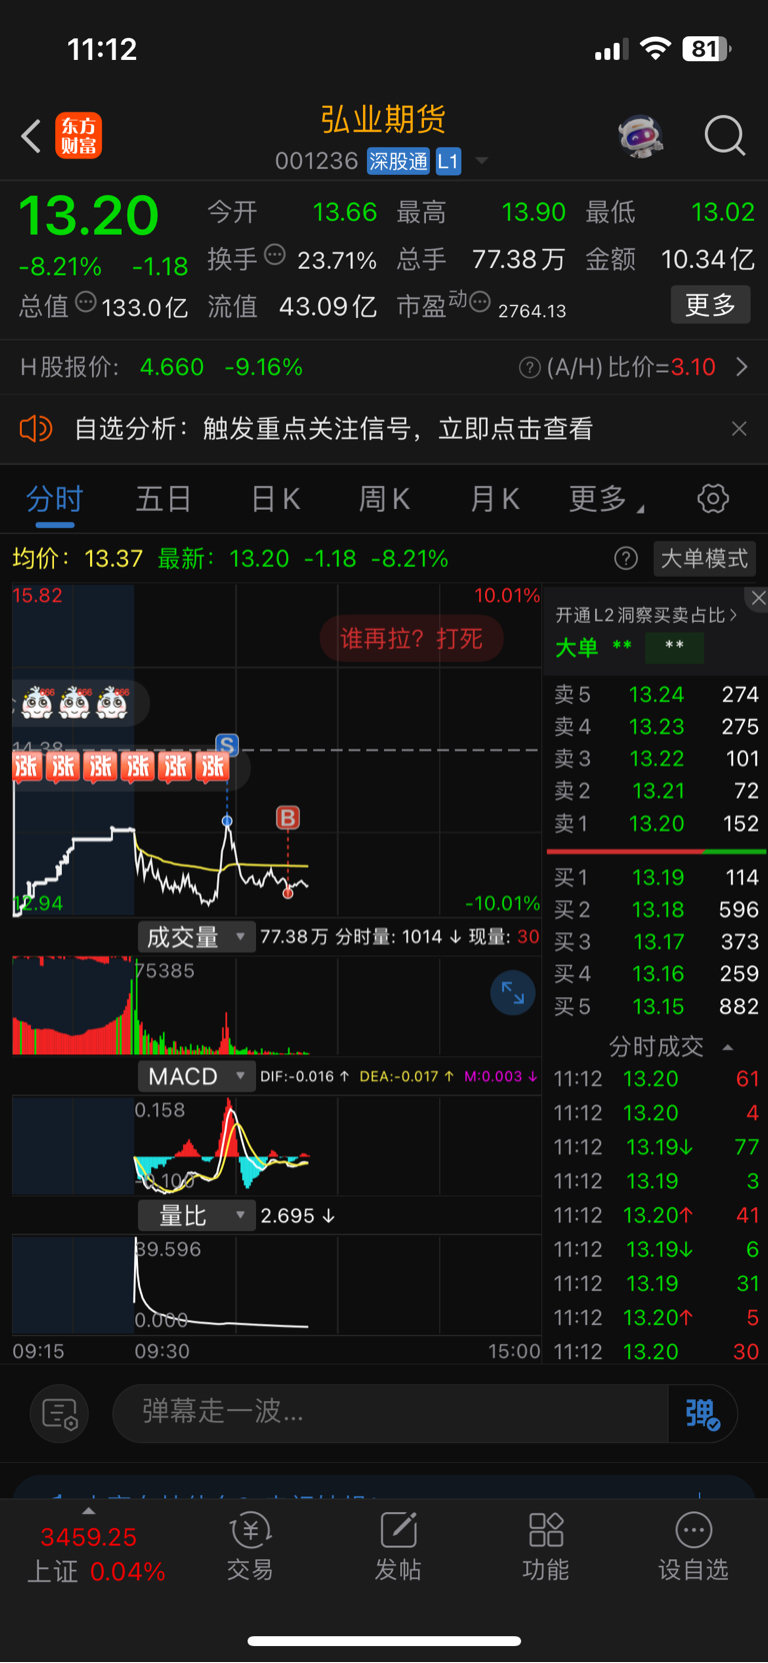Open the 自选分析 signal notice

pos(333,429)
